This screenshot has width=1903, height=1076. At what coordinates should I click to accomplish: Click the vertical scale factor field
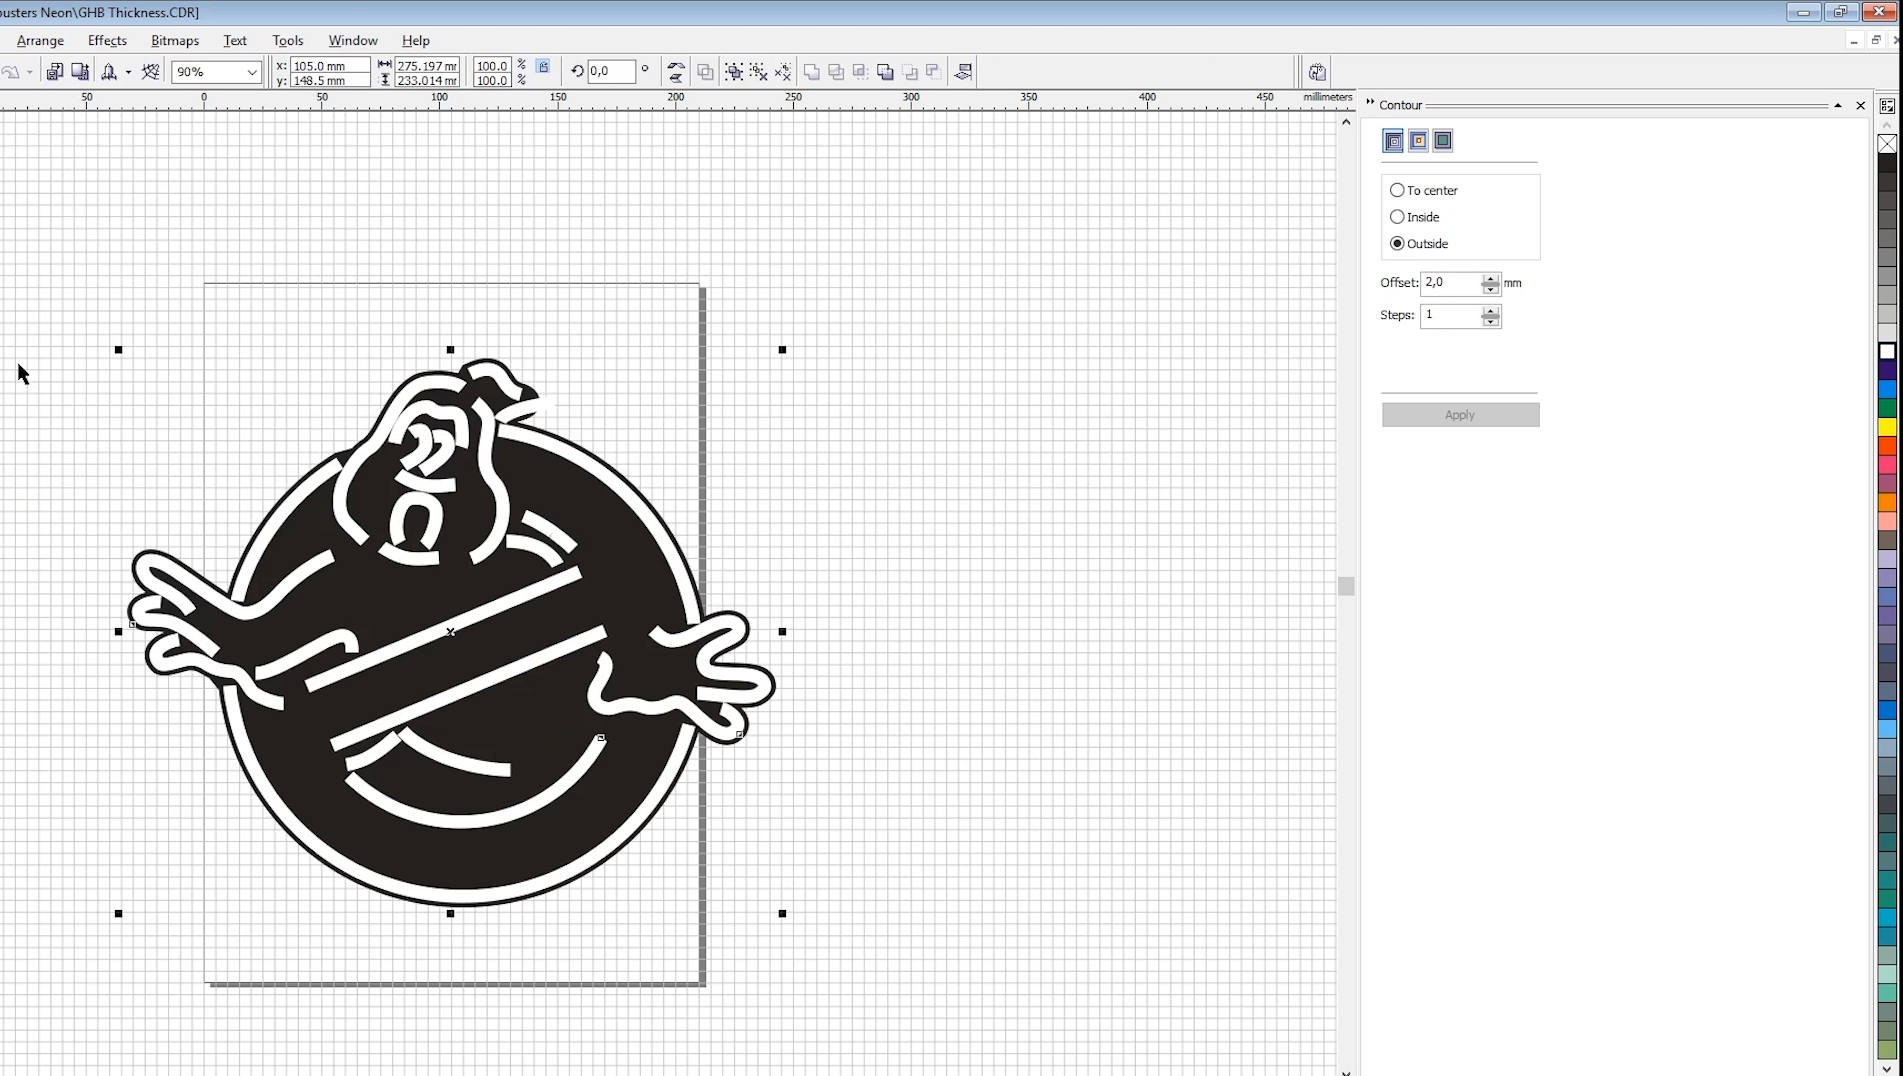[x=491, y=80]
